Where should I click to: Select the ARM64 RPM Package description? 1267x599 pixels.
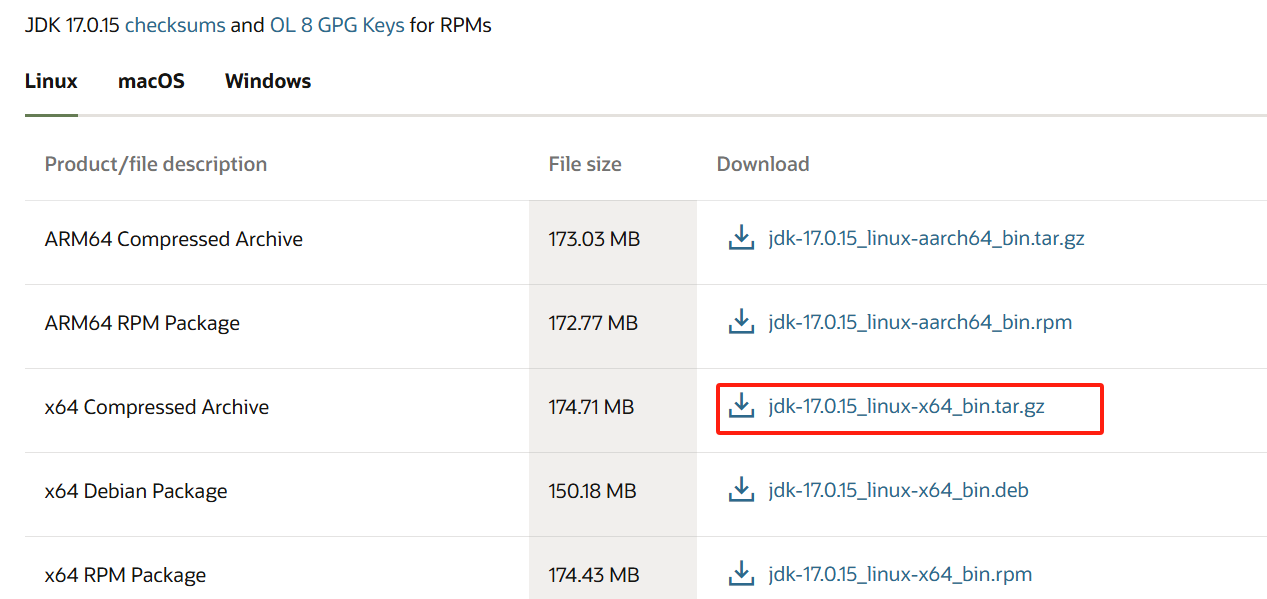tap(142, 323)
